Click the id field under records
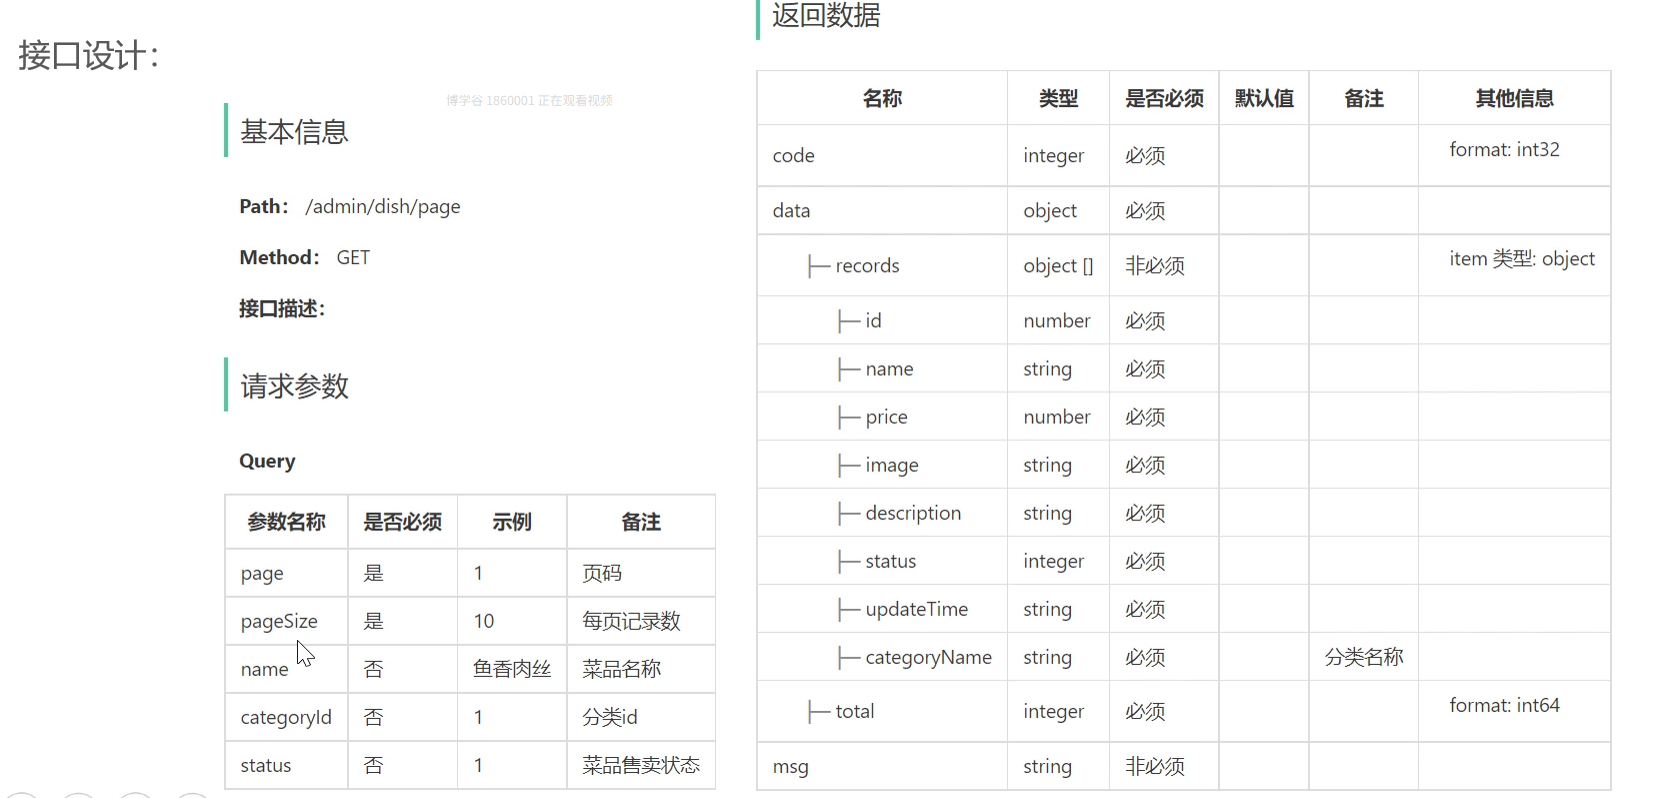The height and width of the screenshot is (798, 1672). [873, 321]
